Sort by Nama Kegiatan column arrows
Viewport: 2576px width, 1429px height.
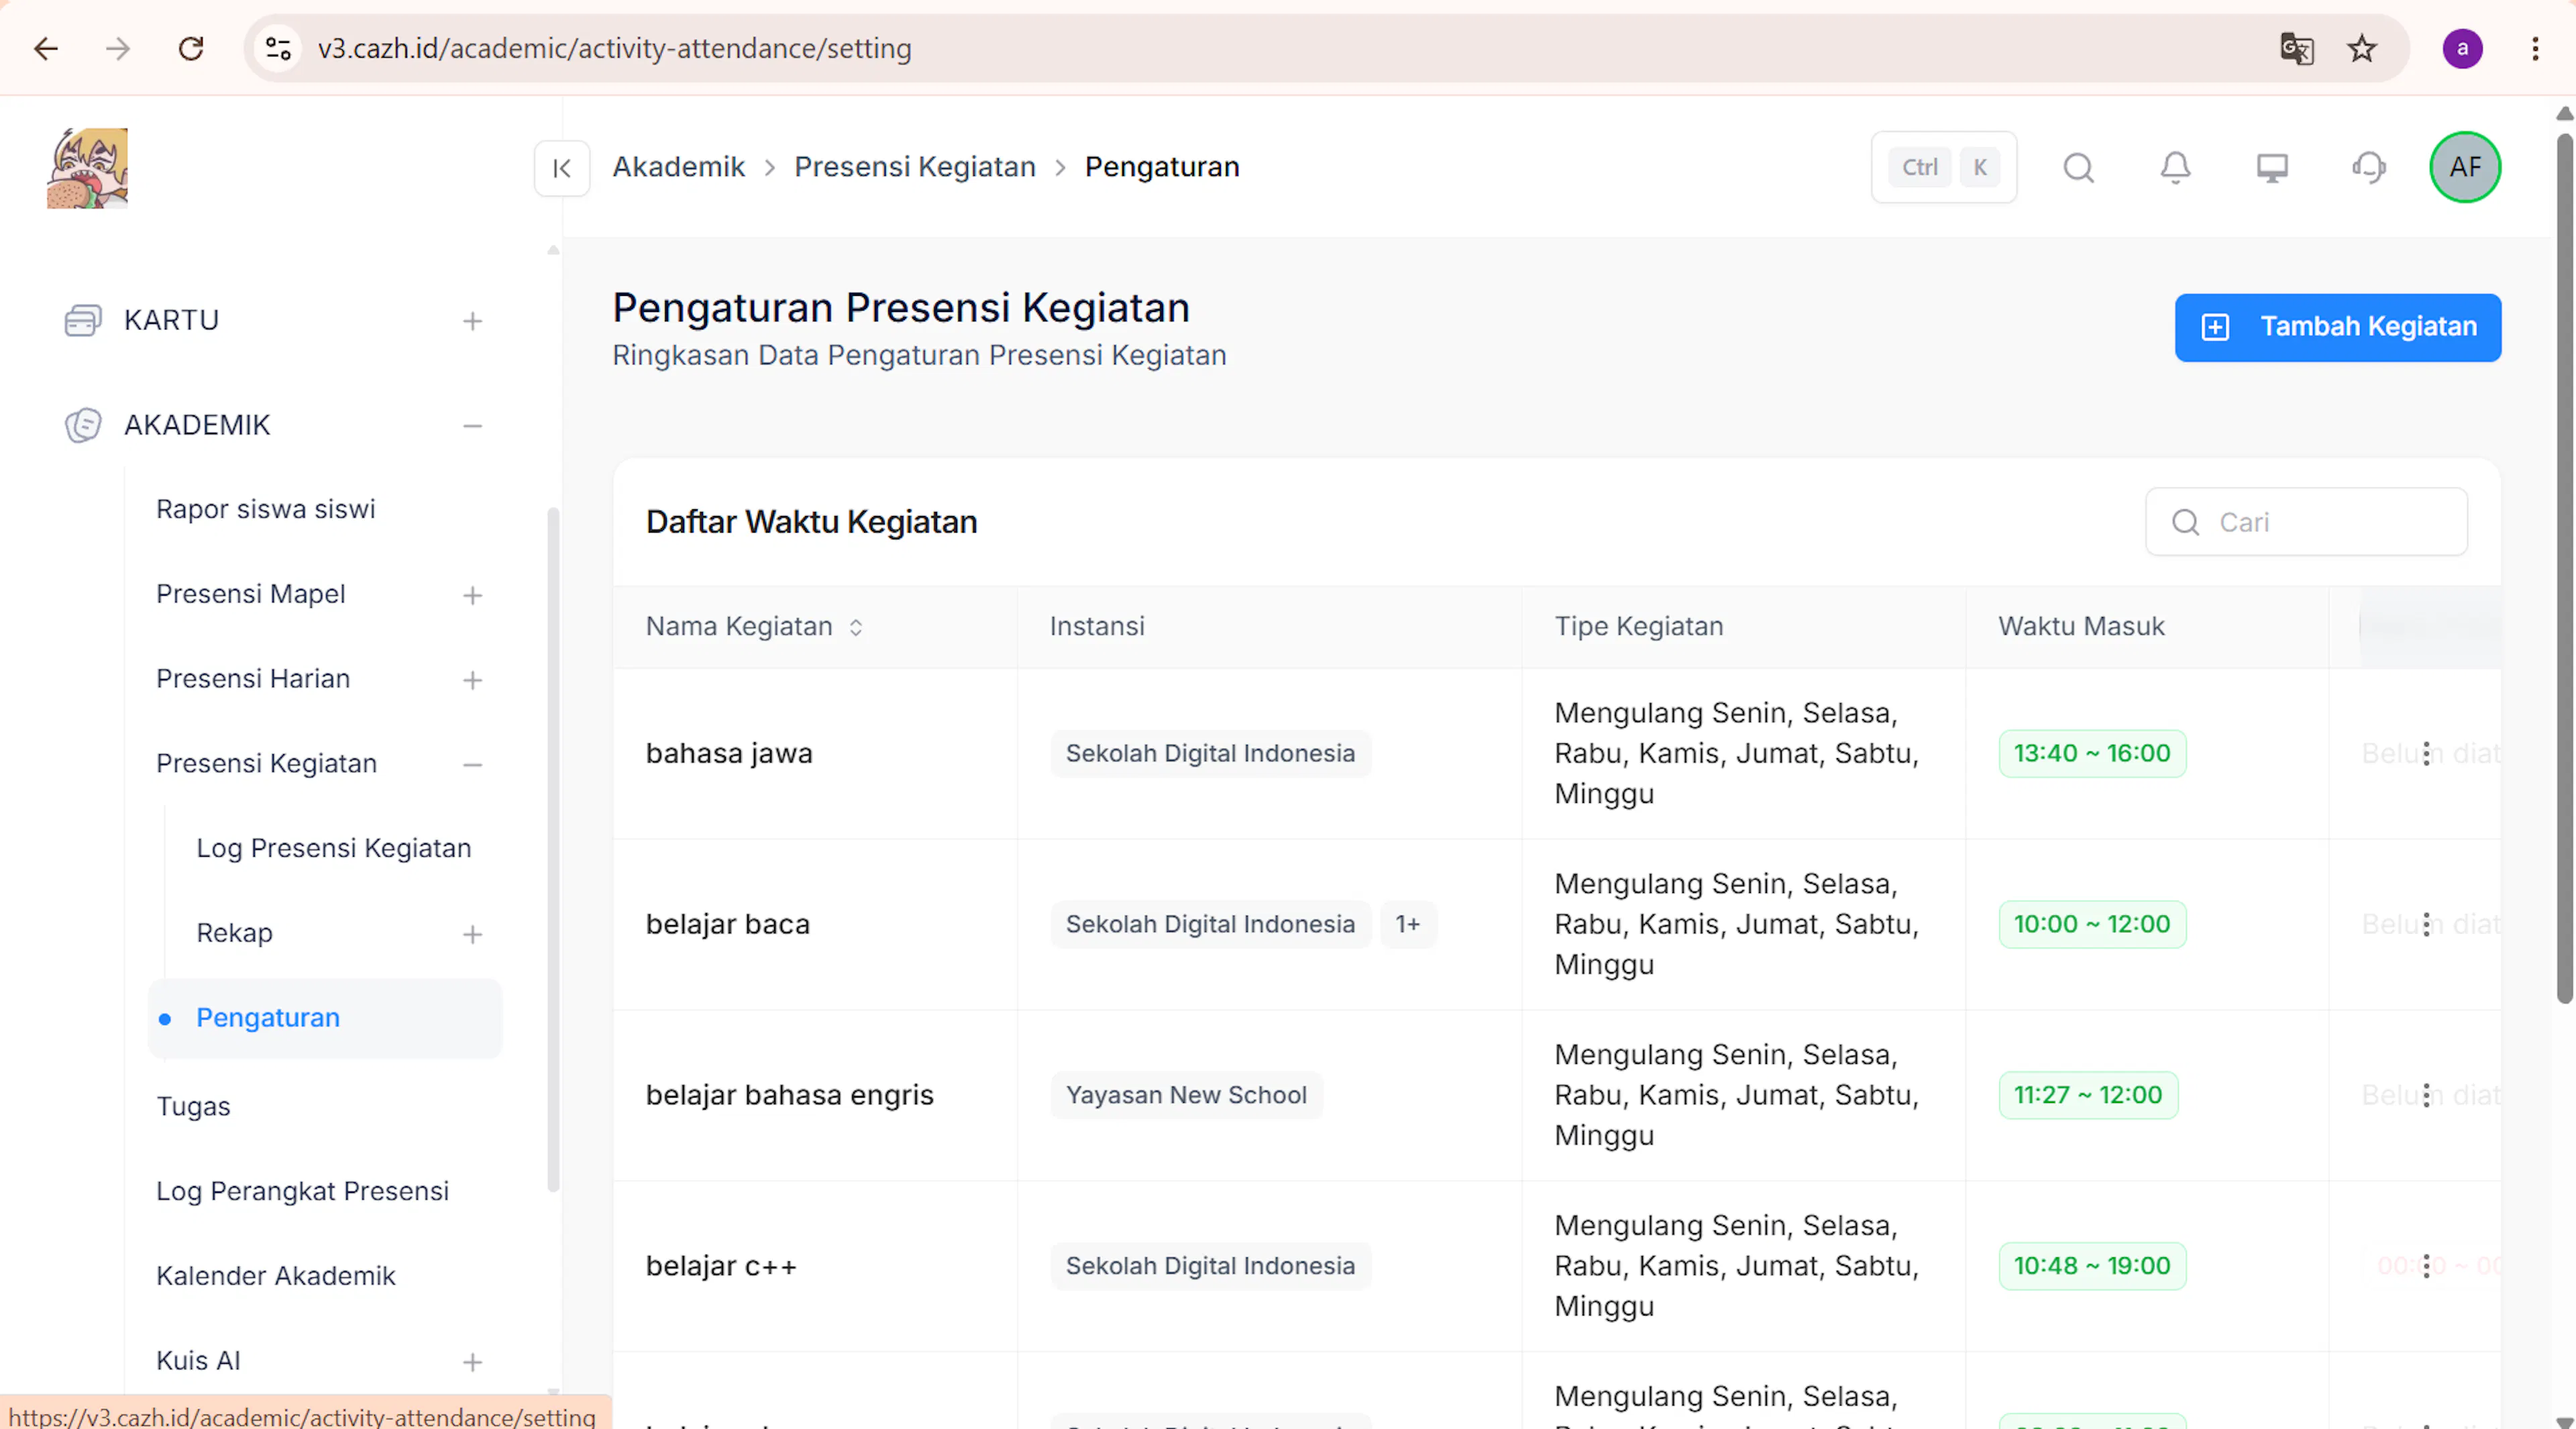856,627
